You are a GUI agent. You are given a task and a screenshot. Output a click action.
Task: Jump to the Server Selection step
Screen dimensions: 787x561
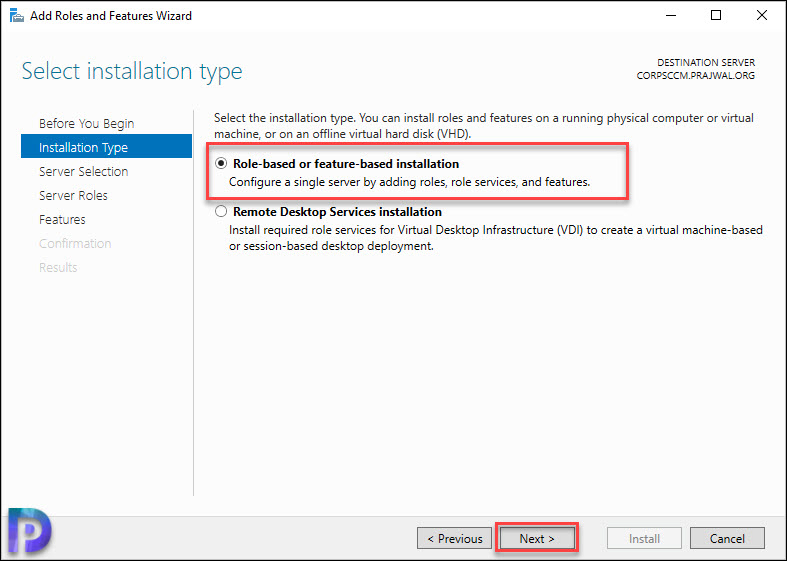[83, 172]
